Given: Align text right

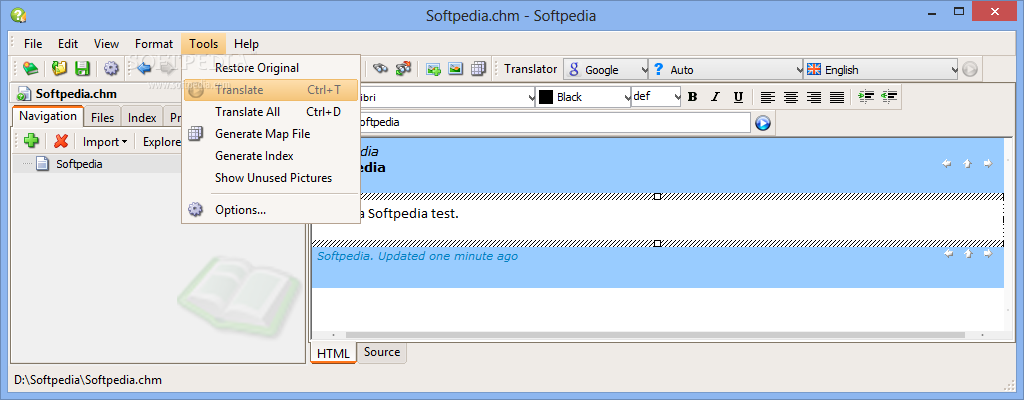Looking at the screenshot, I should 814,97.
